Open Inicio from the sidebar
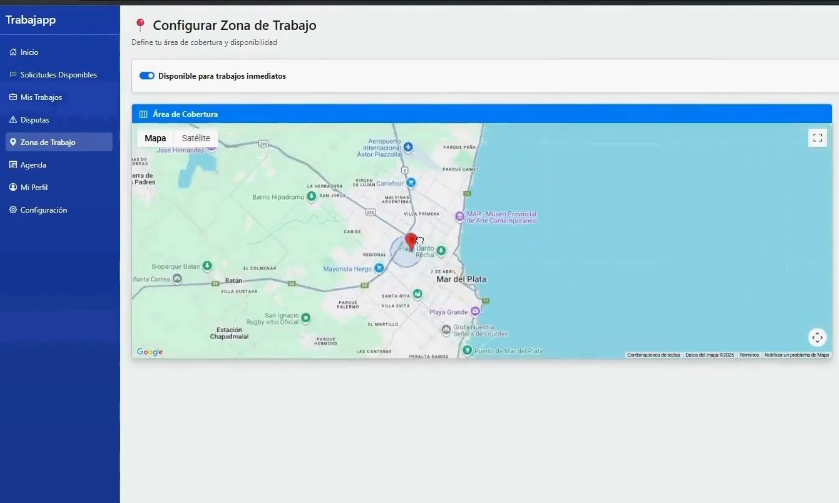Screen dimensions: 839x503 [x=59, y=52]
